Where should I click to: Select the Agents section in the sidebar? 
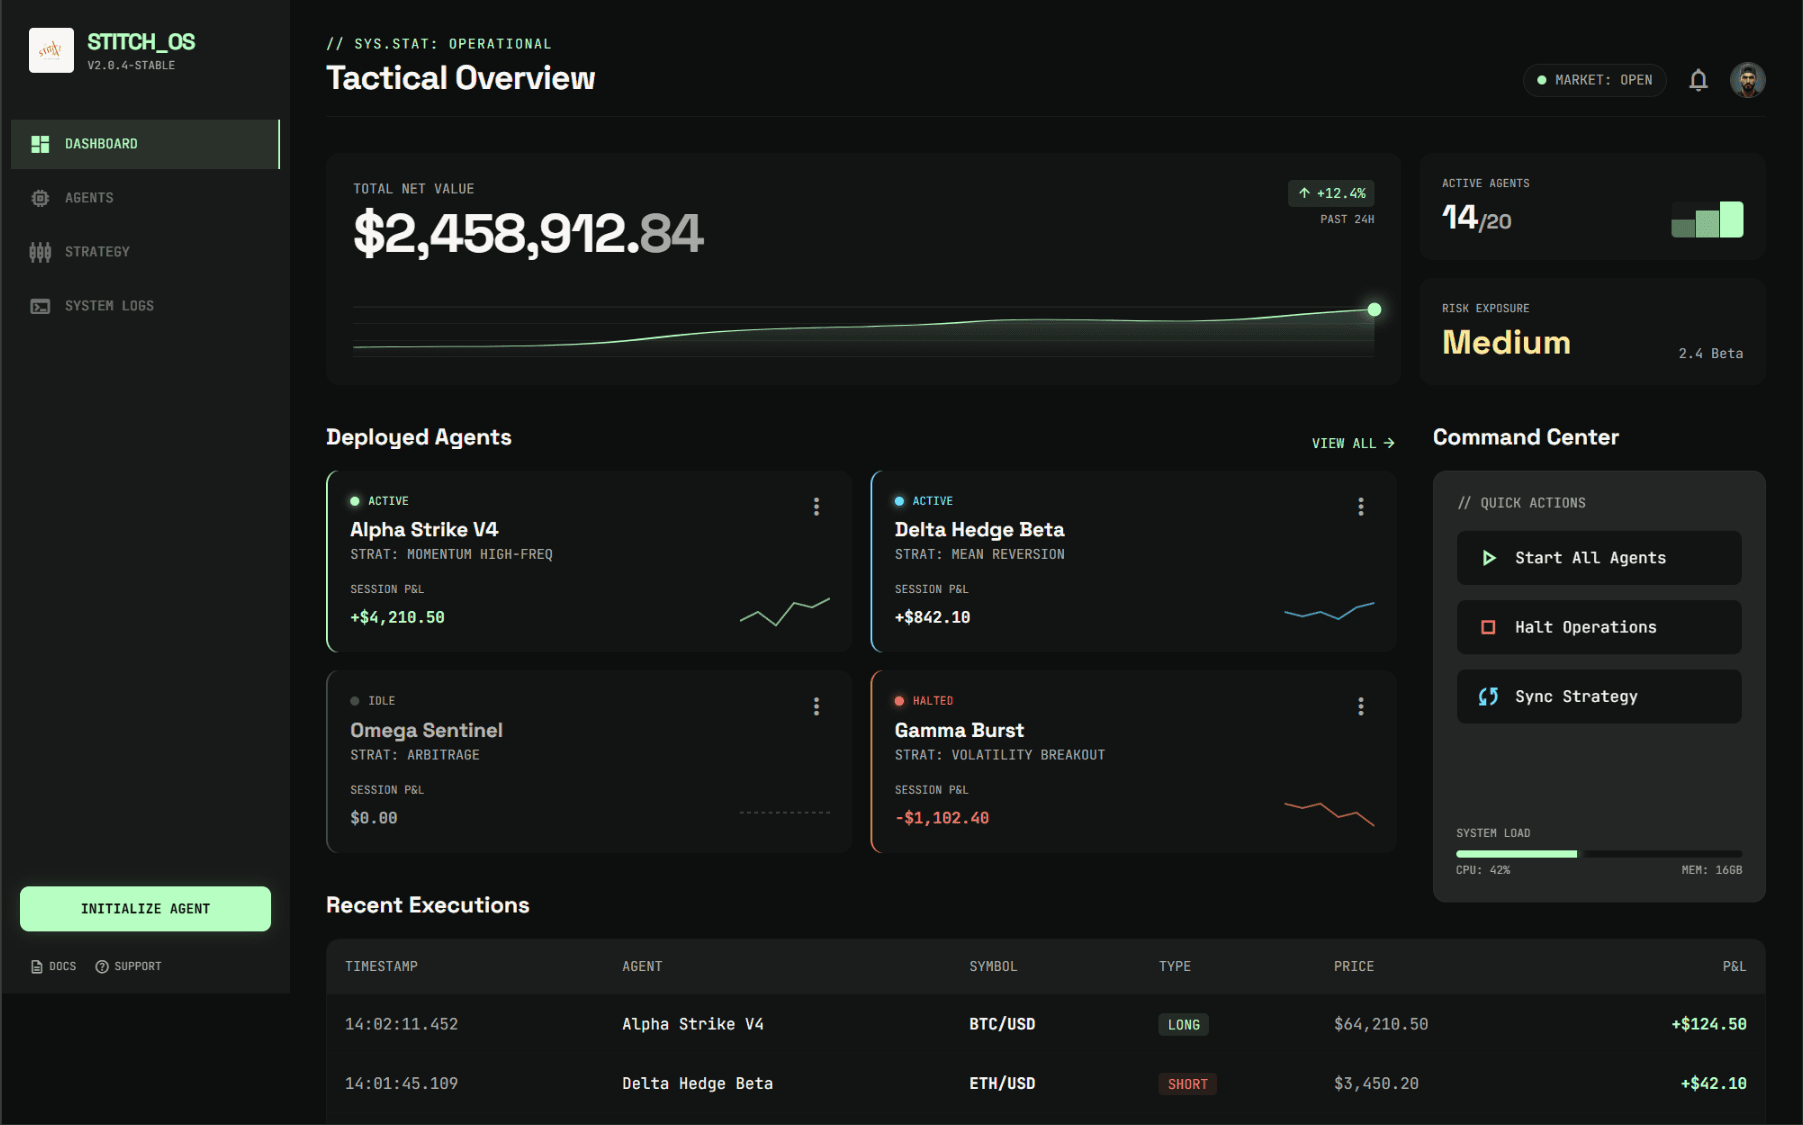pyautogui.click(x=89, y=197)
